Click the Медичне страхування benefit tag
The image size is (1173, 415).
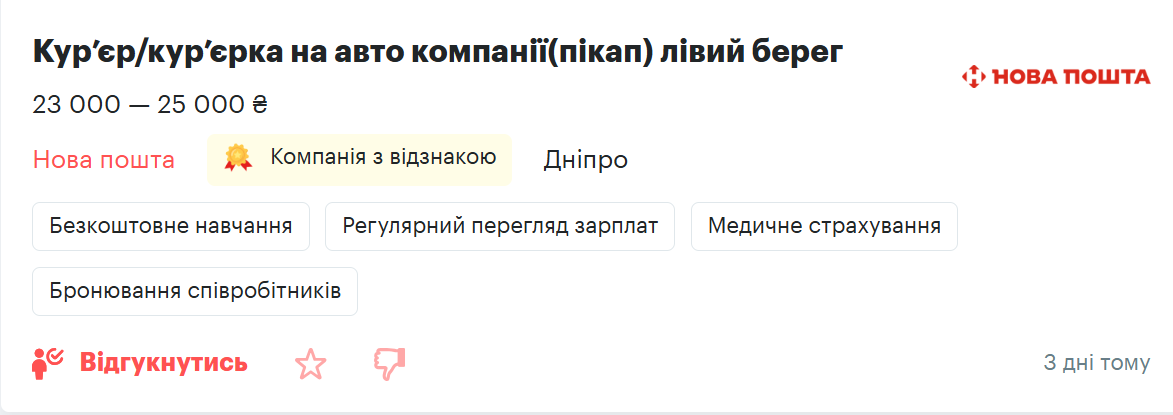824,226
